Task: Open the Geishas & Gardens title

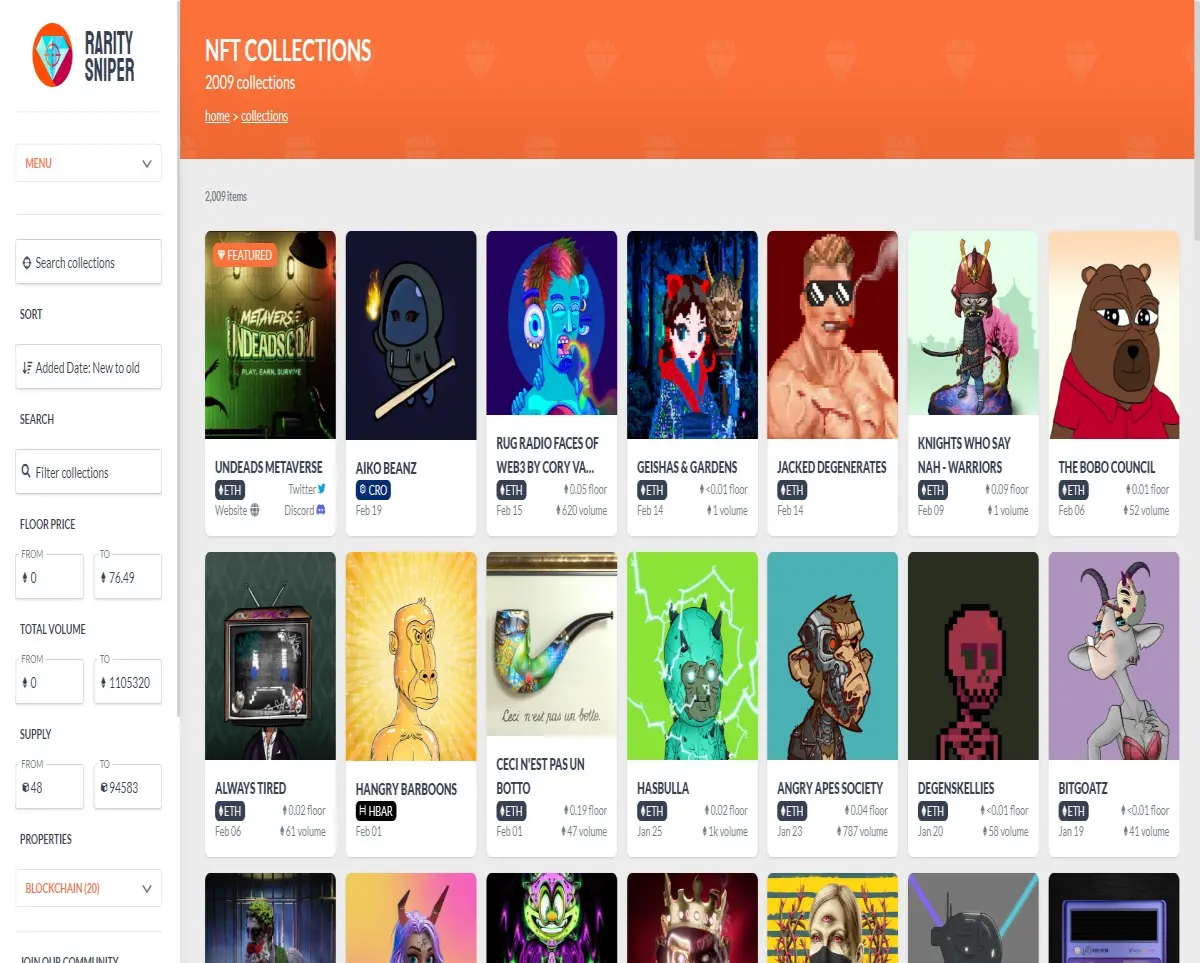Action: coord(687,467)
